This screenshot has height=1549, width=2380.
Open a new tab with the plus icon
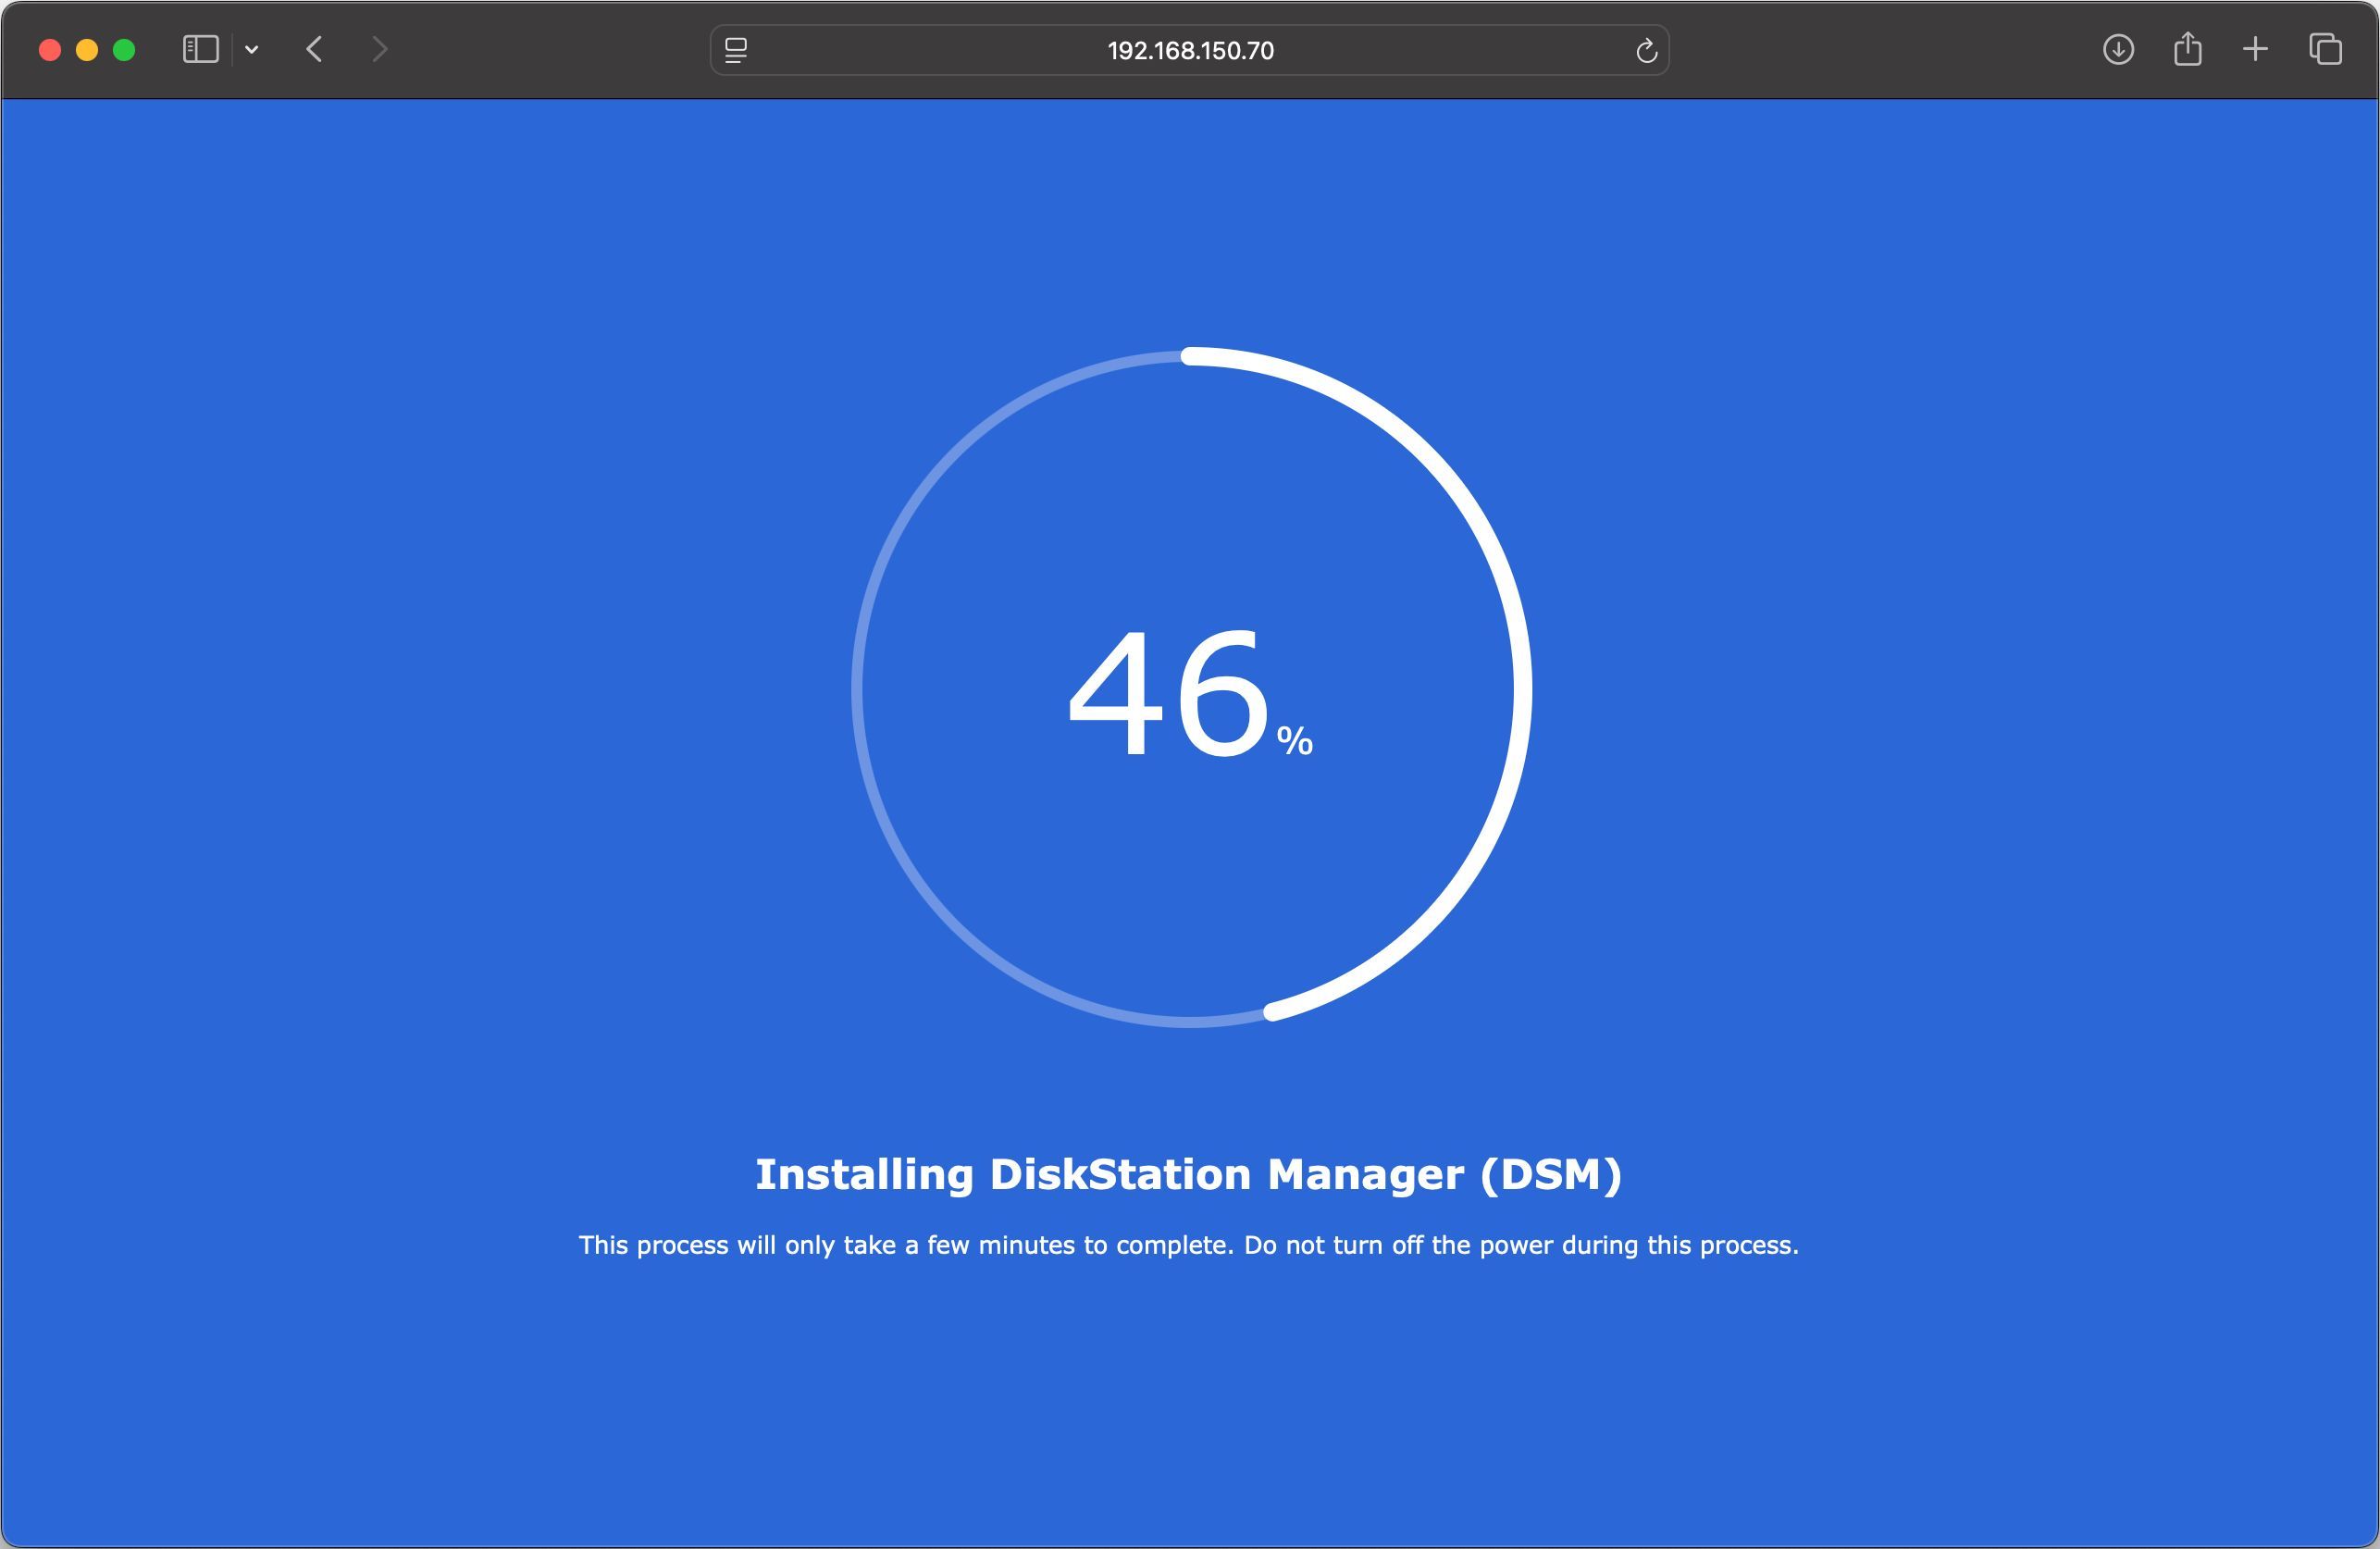coord(2255,49)
